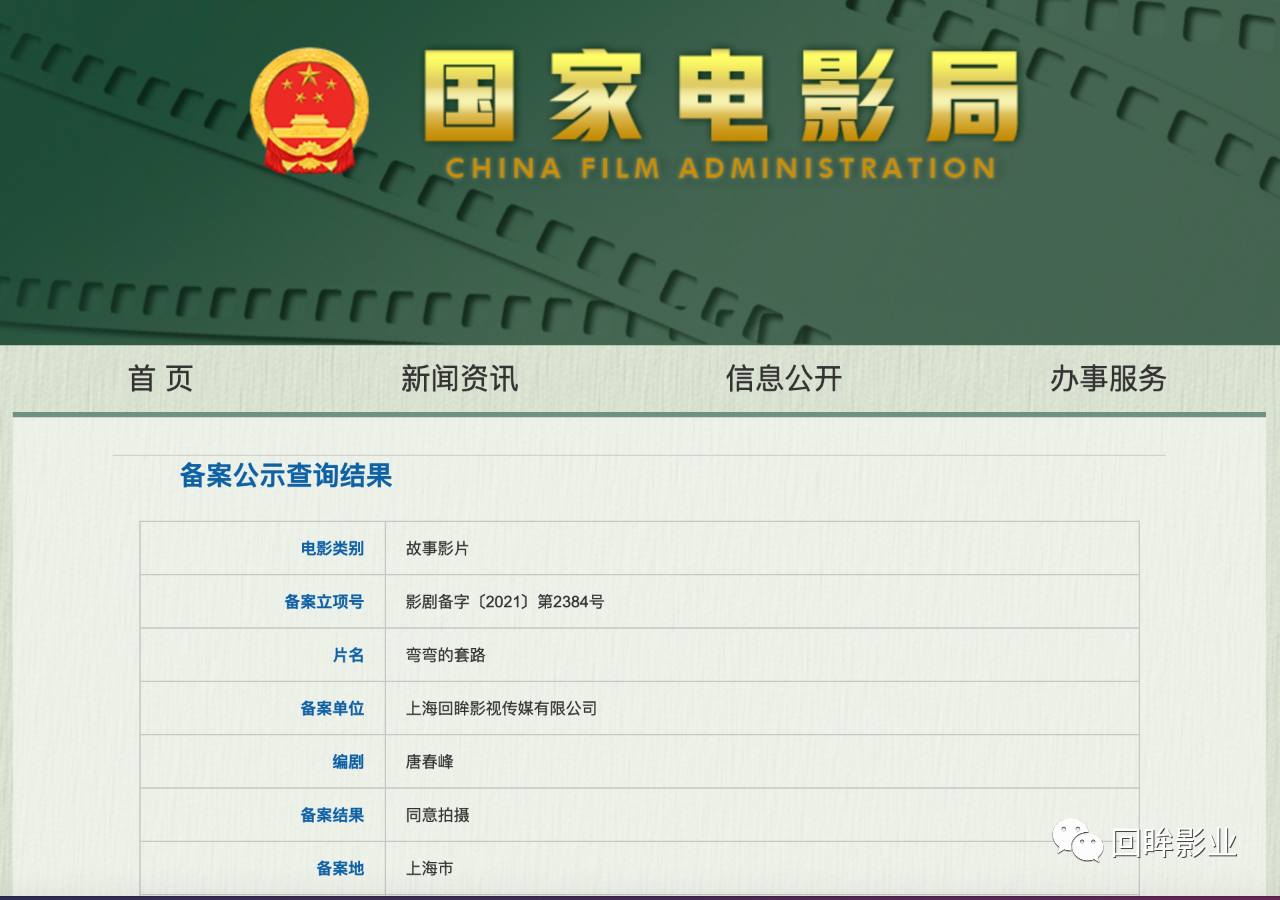This screenshot has height=900, width=1280.
Task: Select the 片名 label cell
Action: (263, 655)
